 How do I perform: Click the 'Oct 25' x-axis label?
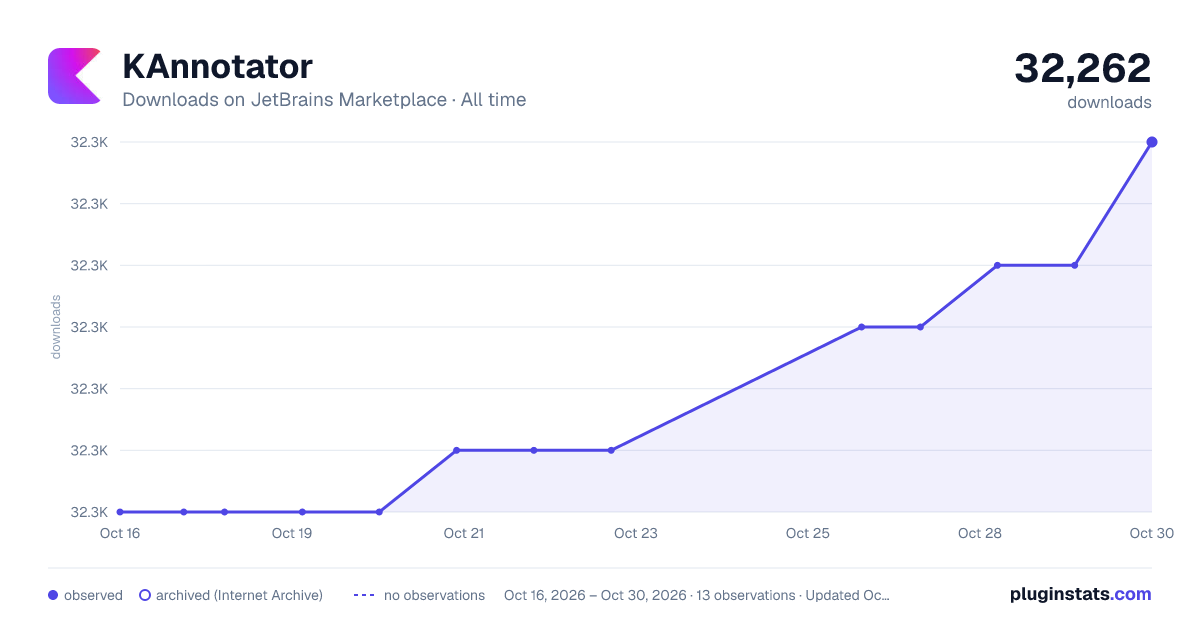[x=808, y=533]
